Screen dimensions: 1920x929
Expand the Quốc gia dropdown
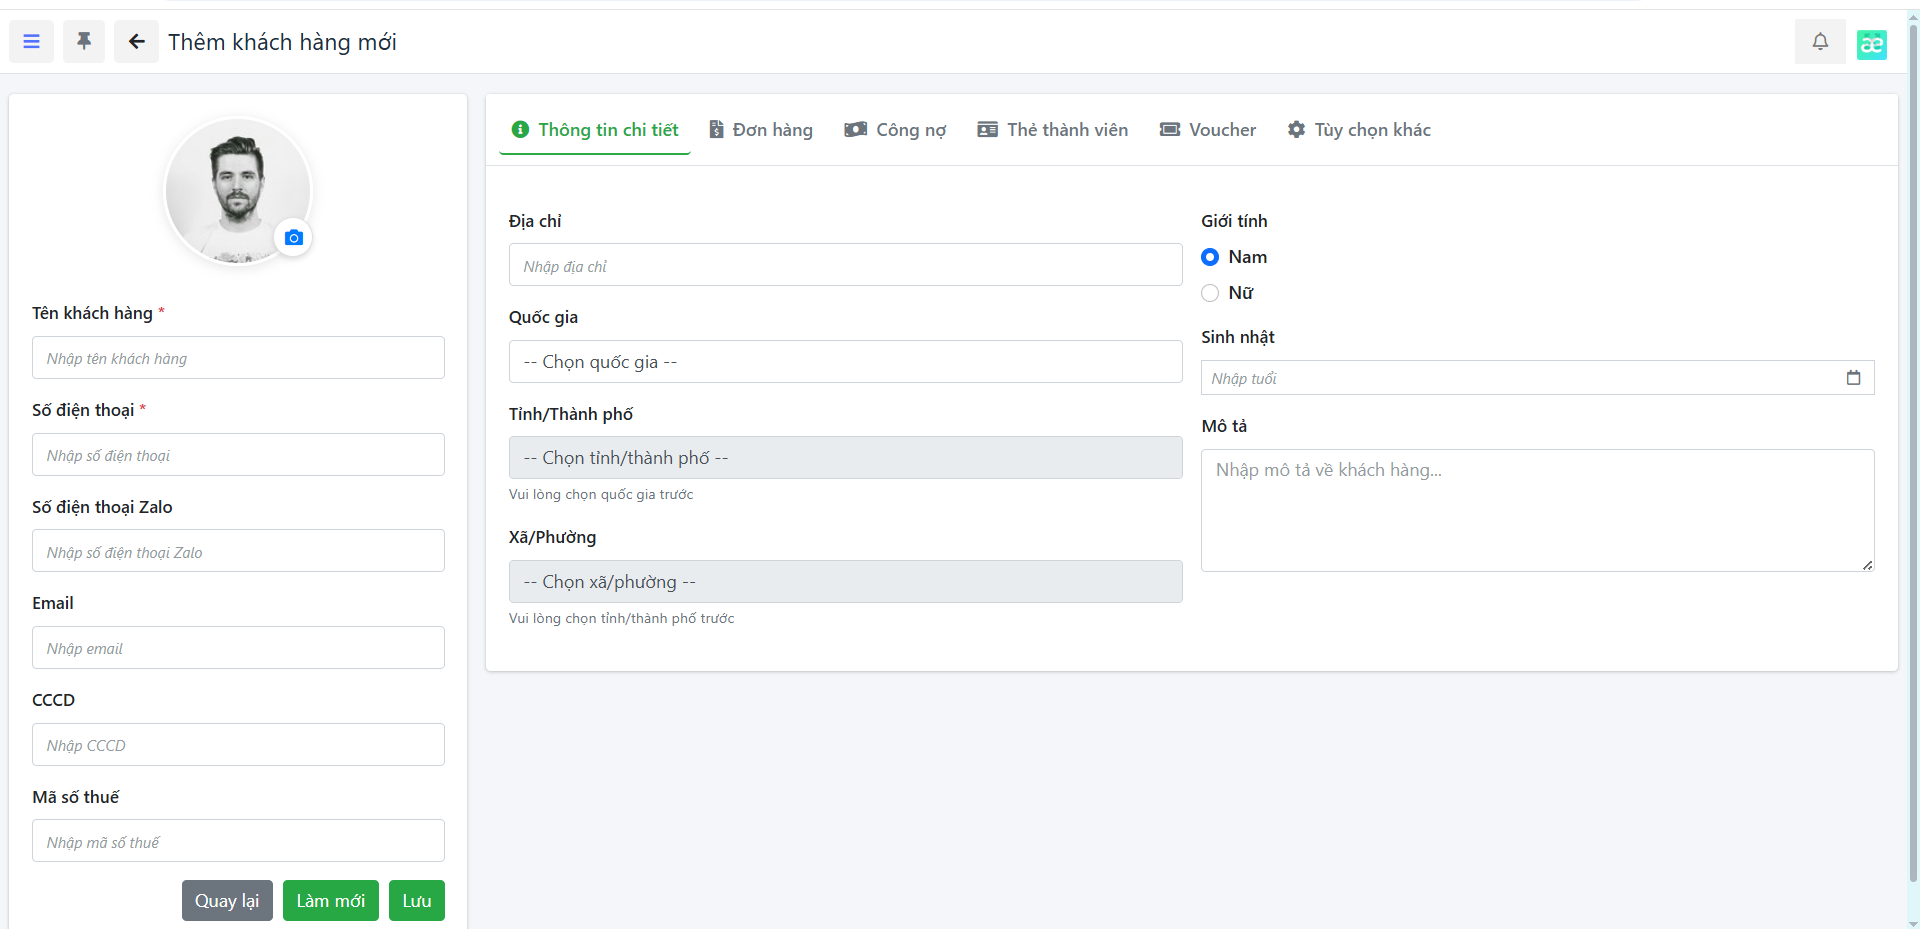pyautogui.click(x=845, y=362)
